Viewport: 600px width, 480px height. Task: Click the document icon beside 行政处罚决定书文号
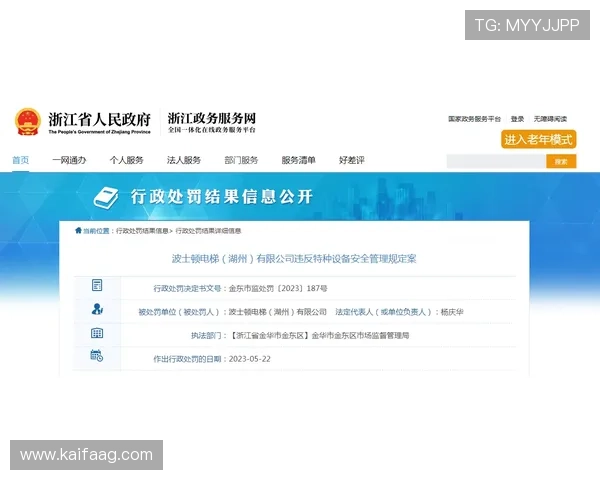(x=97, y=285)
